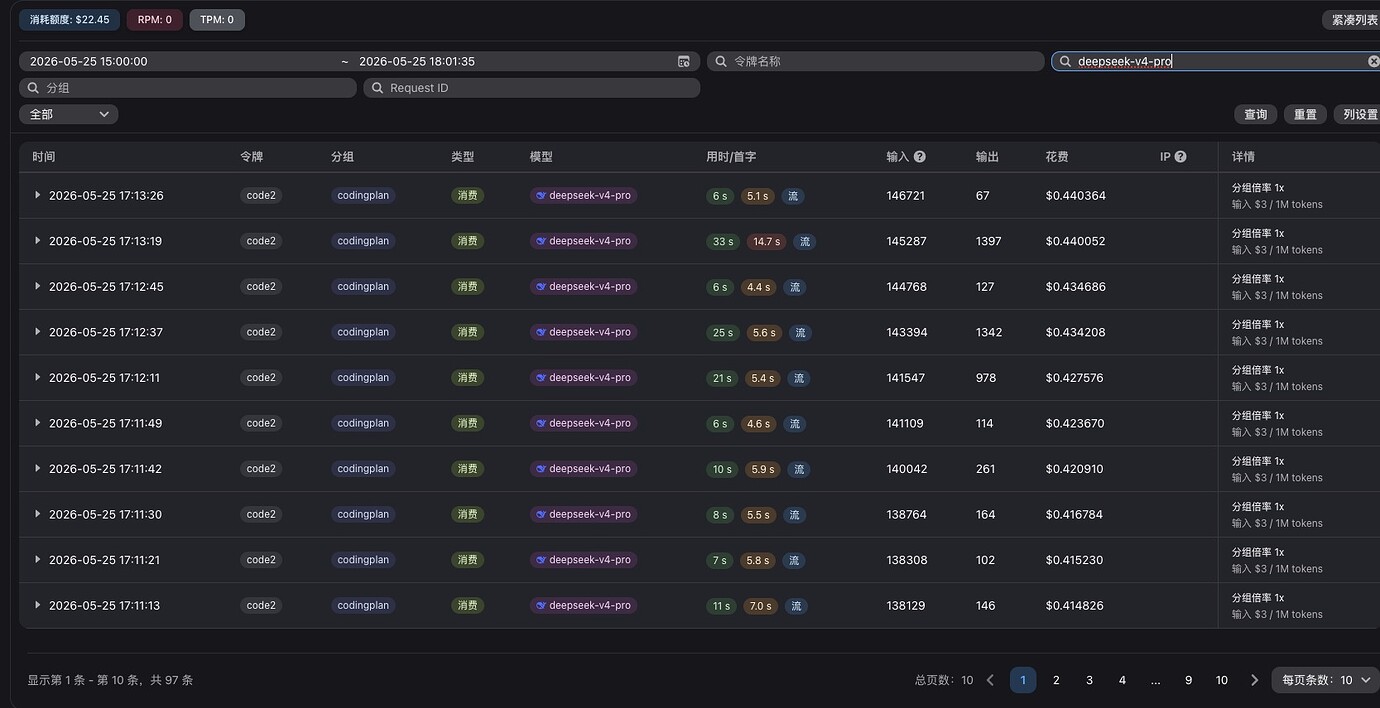The height and width of the screenshot is (708, 1380).
Task: Click the 消耗额度 $22.45 badge
Action: tap(70, 20)
